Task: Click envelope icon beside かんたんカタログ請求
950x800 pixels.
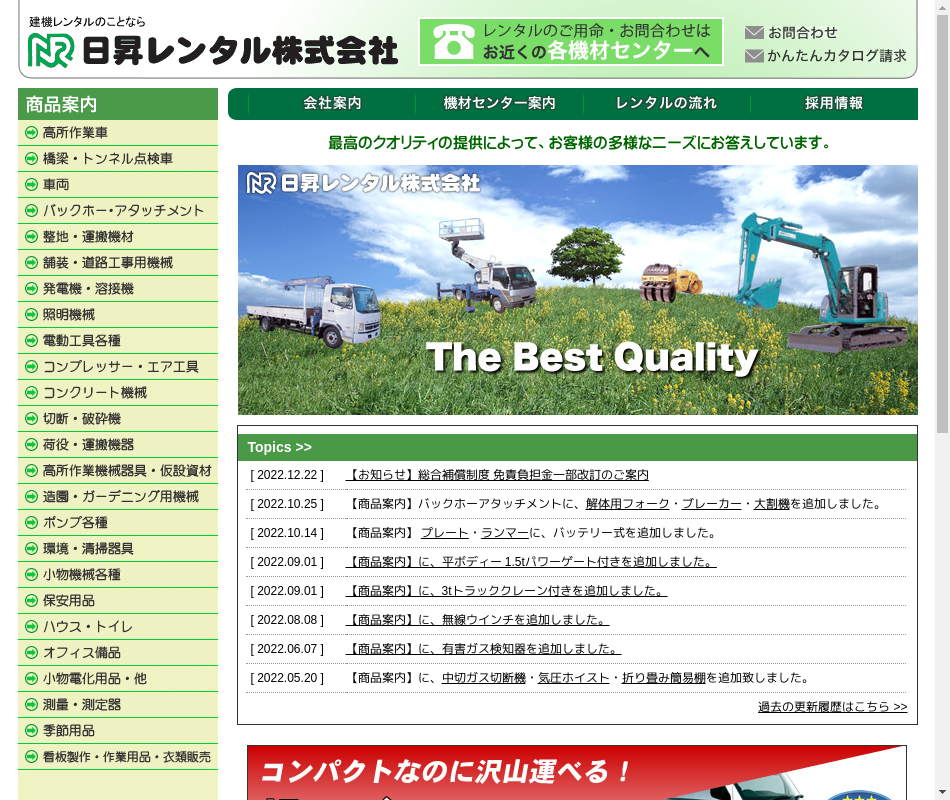Action: click(x=754, y=56)
